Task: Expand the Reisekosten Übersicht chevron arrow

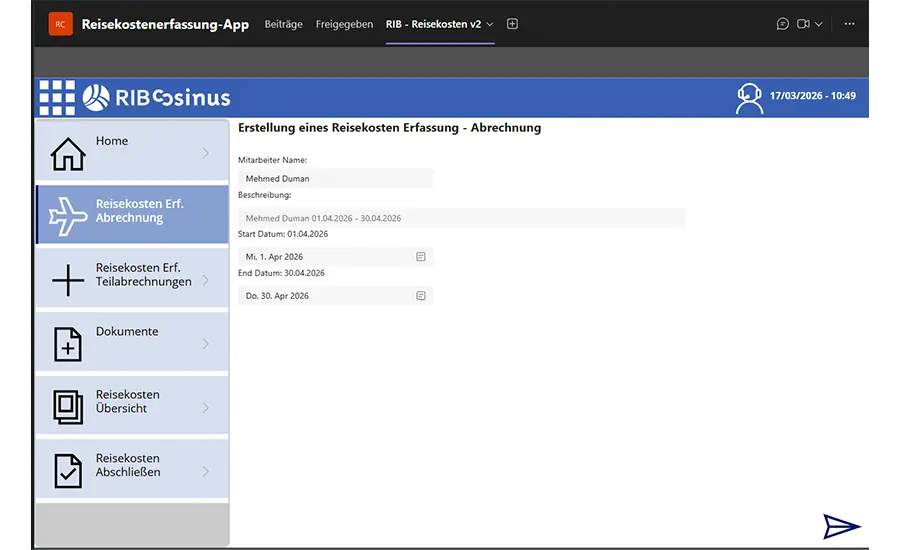Action: pos(205,408)
